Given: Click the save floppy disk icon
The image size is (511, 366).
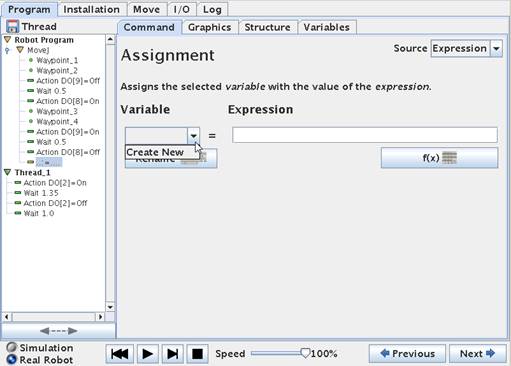Looking at the screenshot, I should point(12,26).
